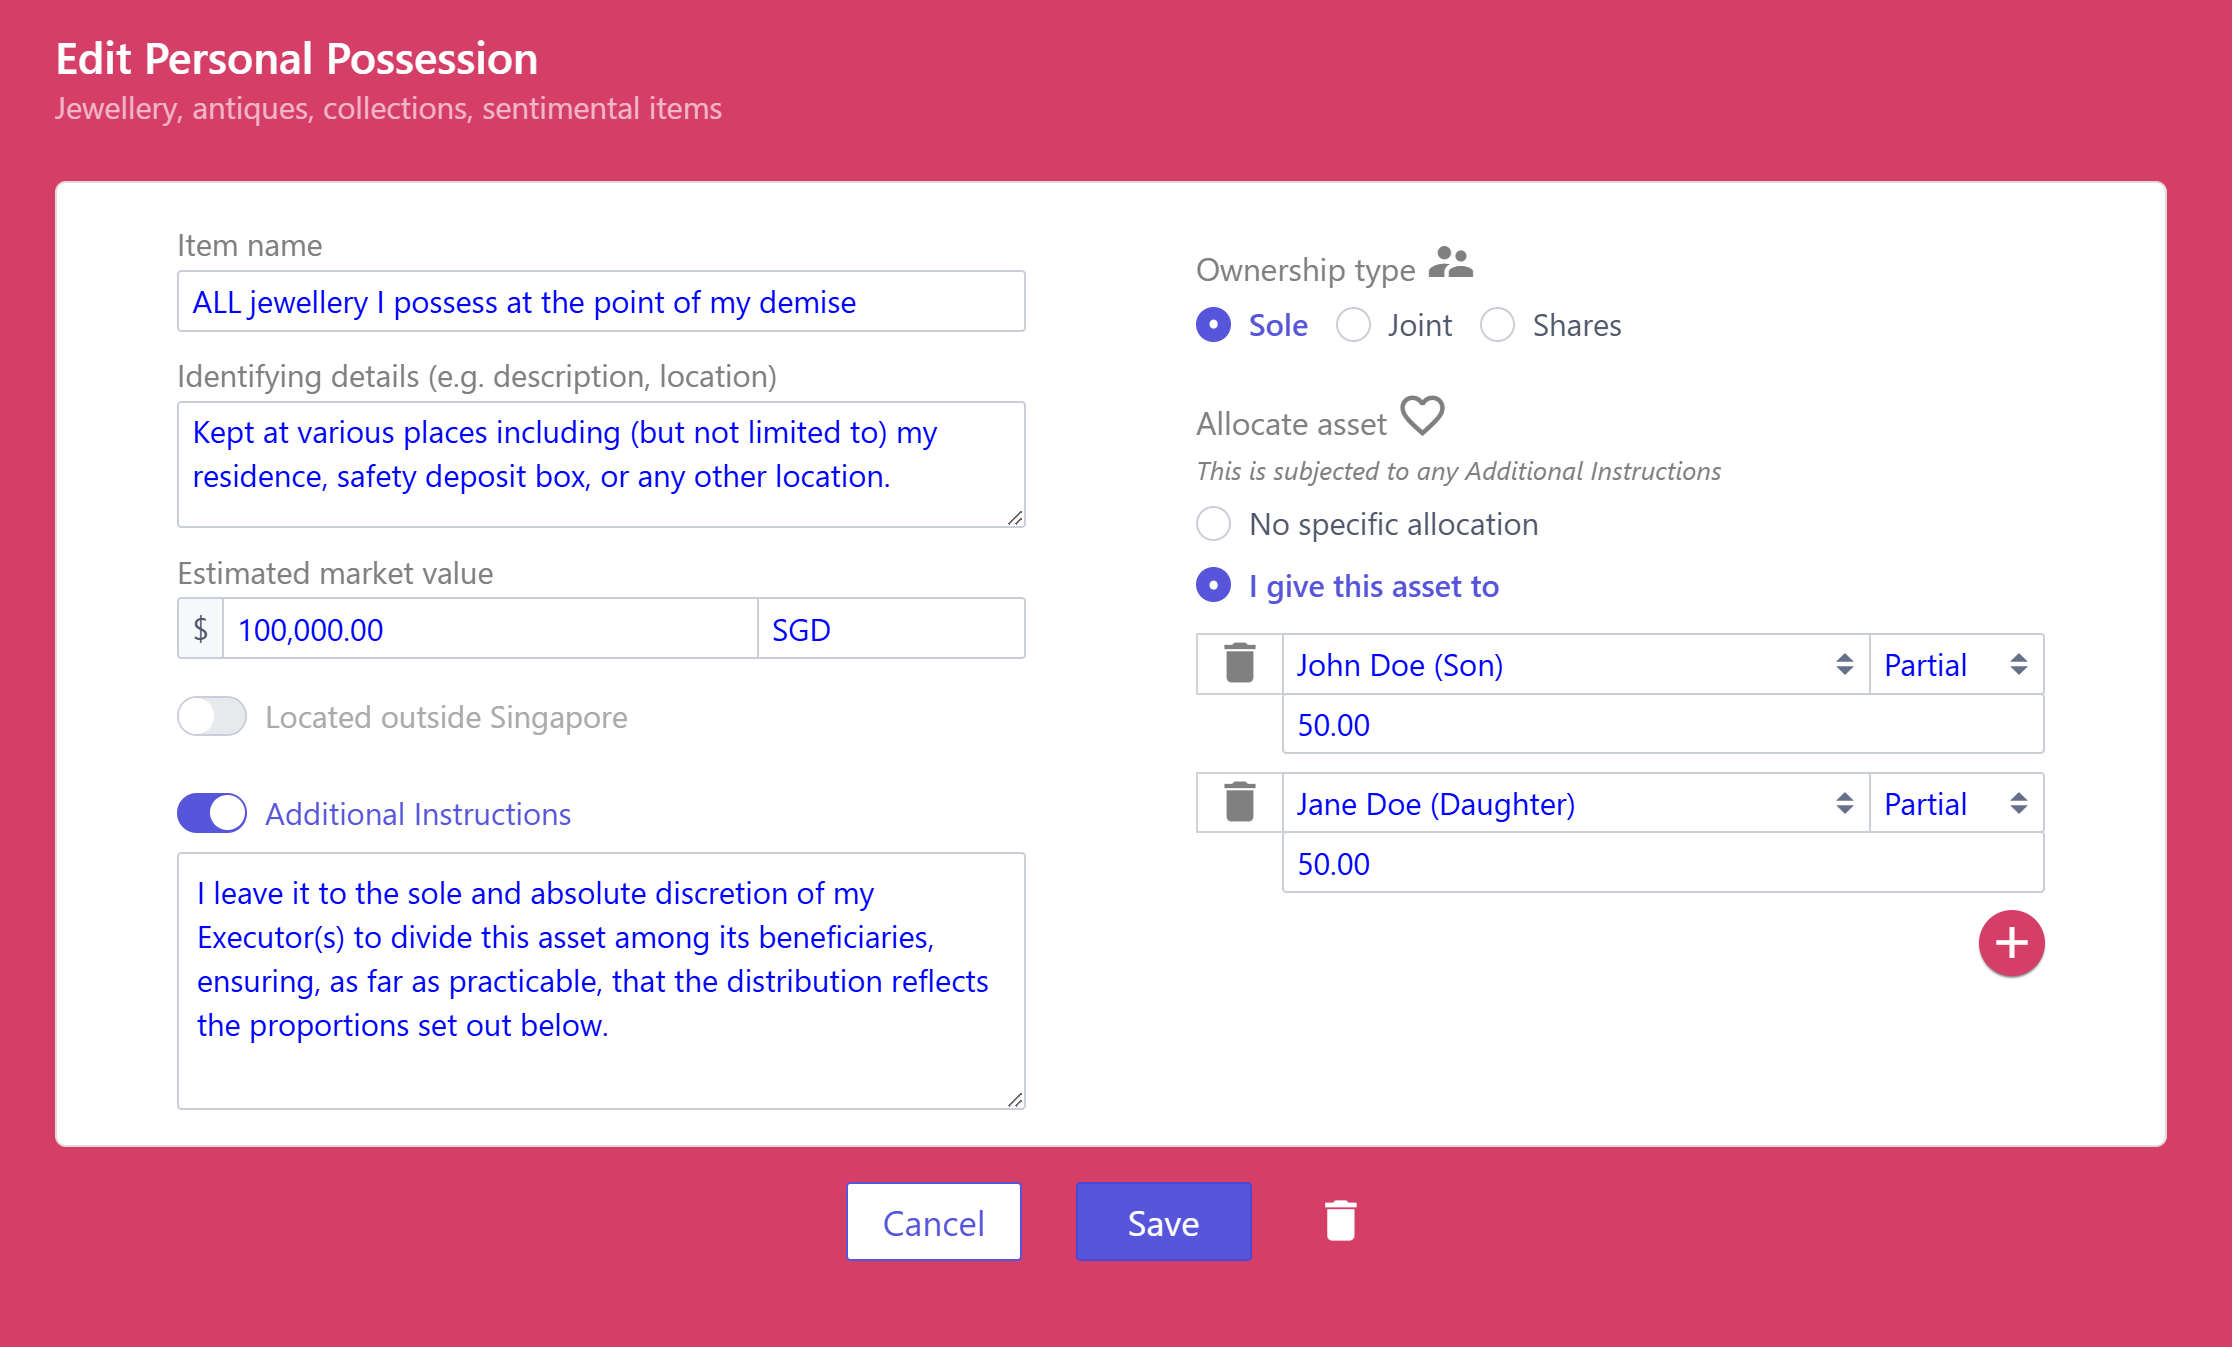
Task: Delete John Doe beneficiary row trash icon
Action: [x=1239, y=664]
